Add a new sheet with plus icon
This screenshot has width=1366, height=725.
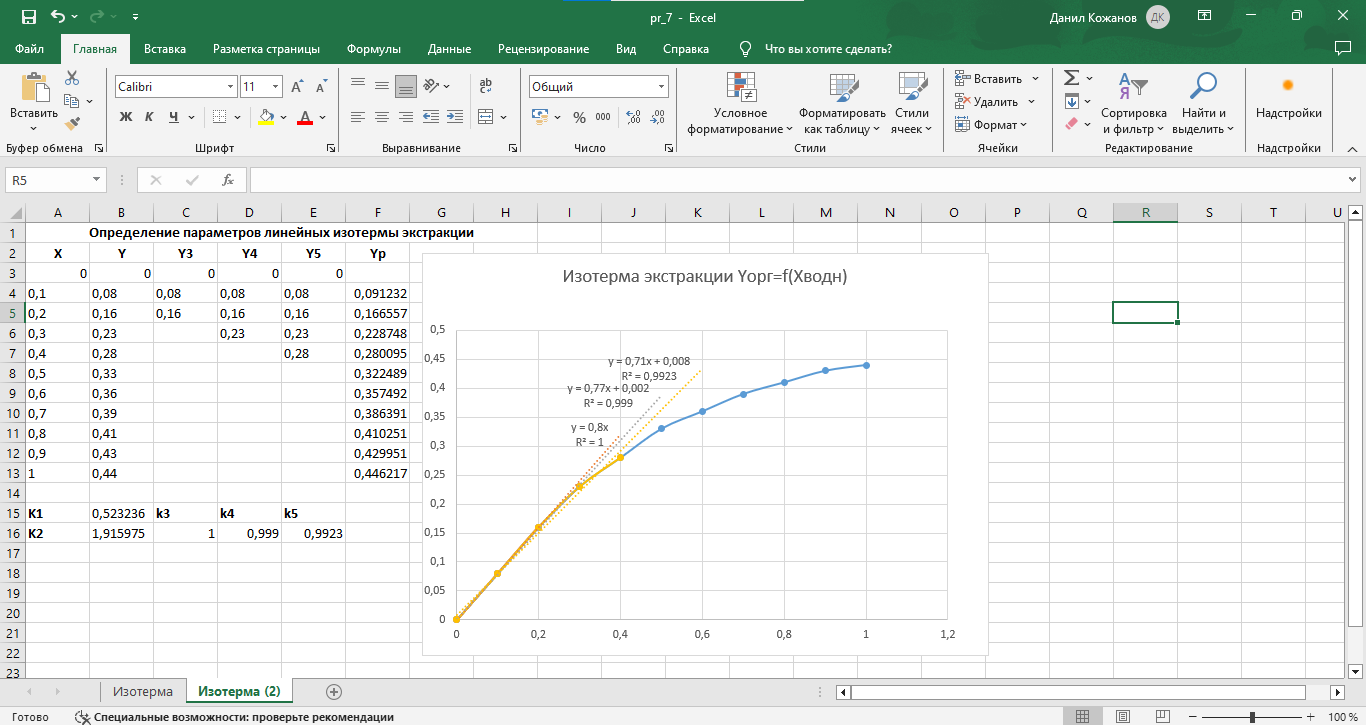point(334,692)
